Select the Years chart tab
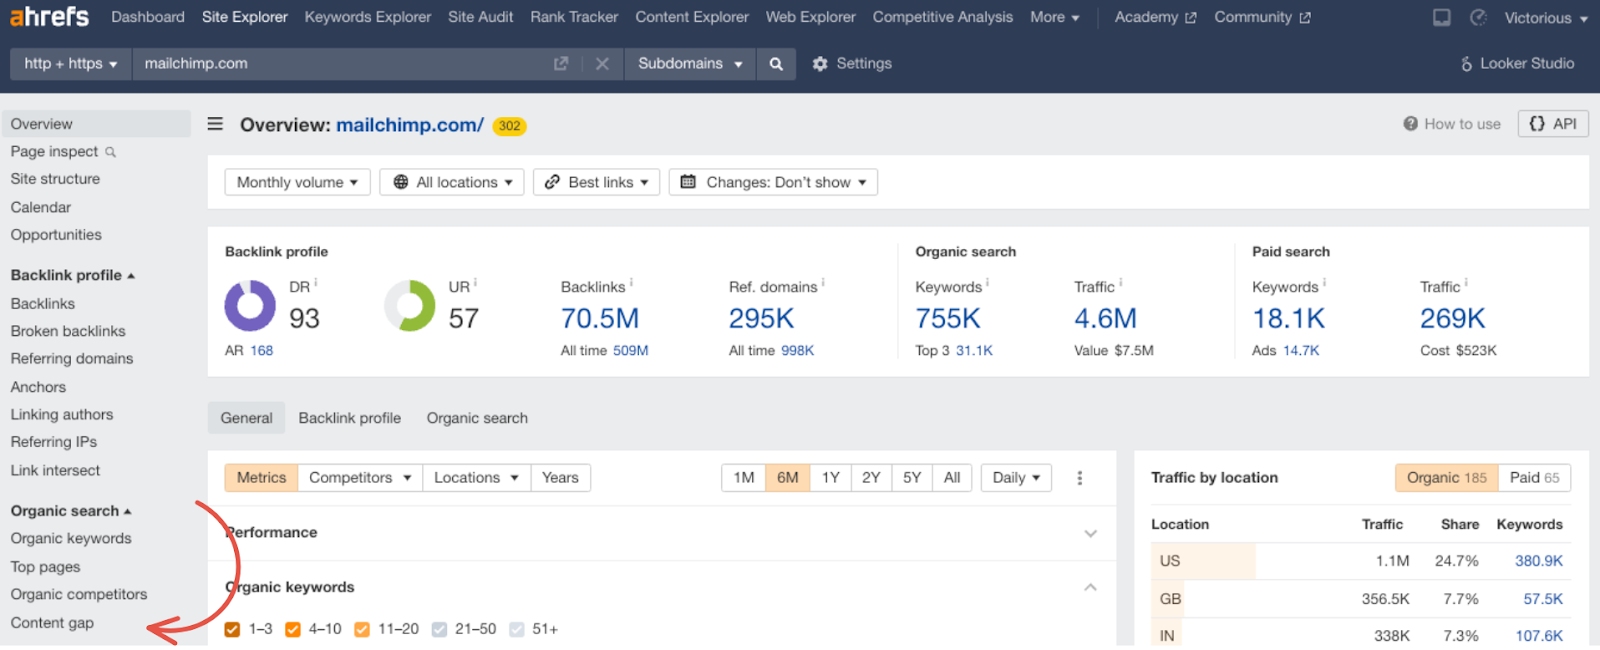Screen dimensions: 1600x650 (560, 478)
